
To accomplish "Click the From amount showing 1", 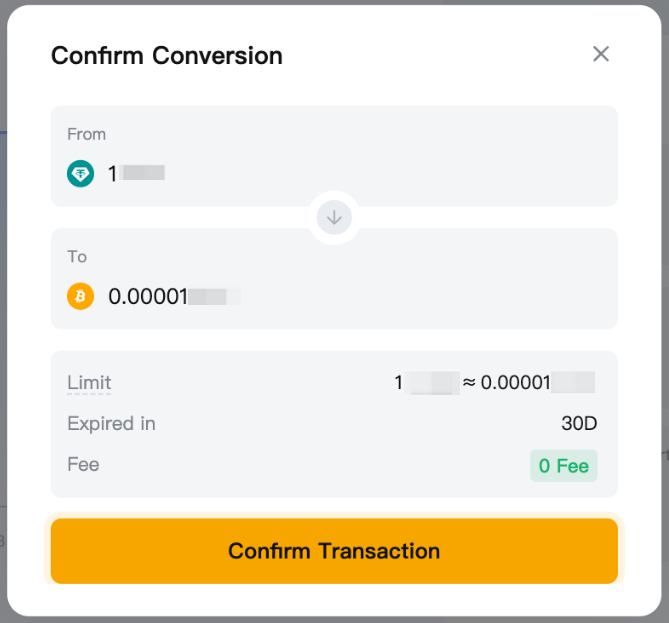I will tap(113, 173).
